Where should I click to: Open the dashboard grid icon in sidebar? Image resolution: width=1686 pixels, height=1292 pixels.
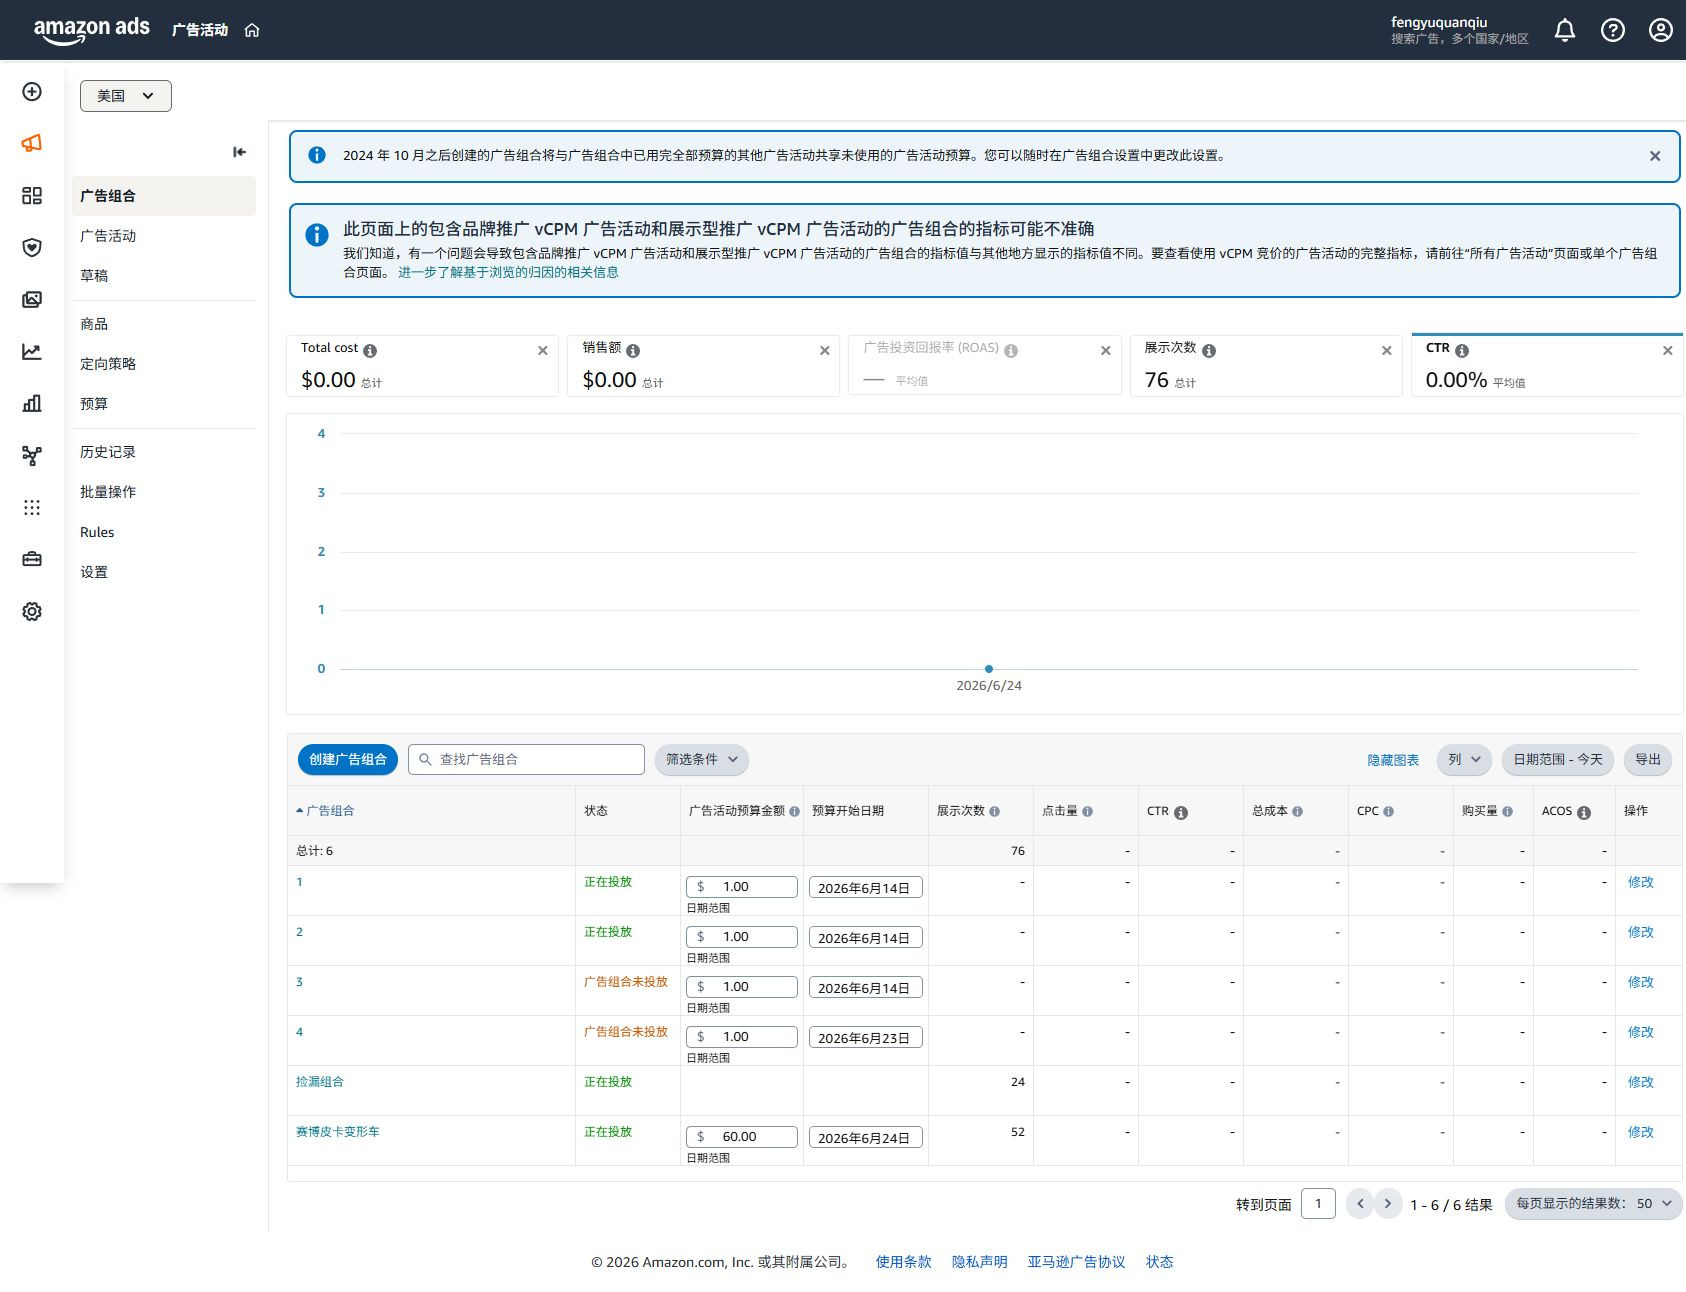(32, 195)
